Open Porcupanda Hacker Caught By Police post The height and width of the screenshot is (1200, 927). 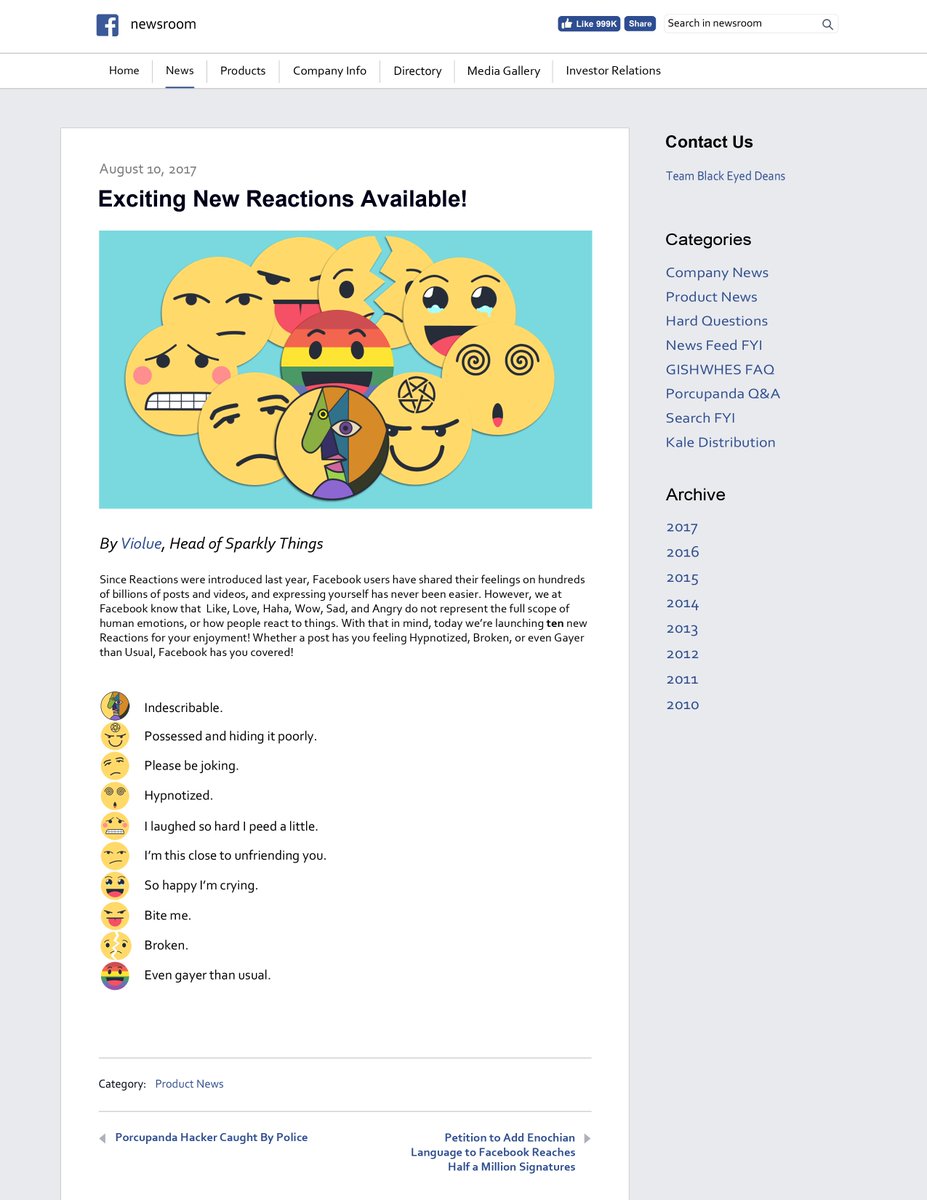(x=211, y=1138)
